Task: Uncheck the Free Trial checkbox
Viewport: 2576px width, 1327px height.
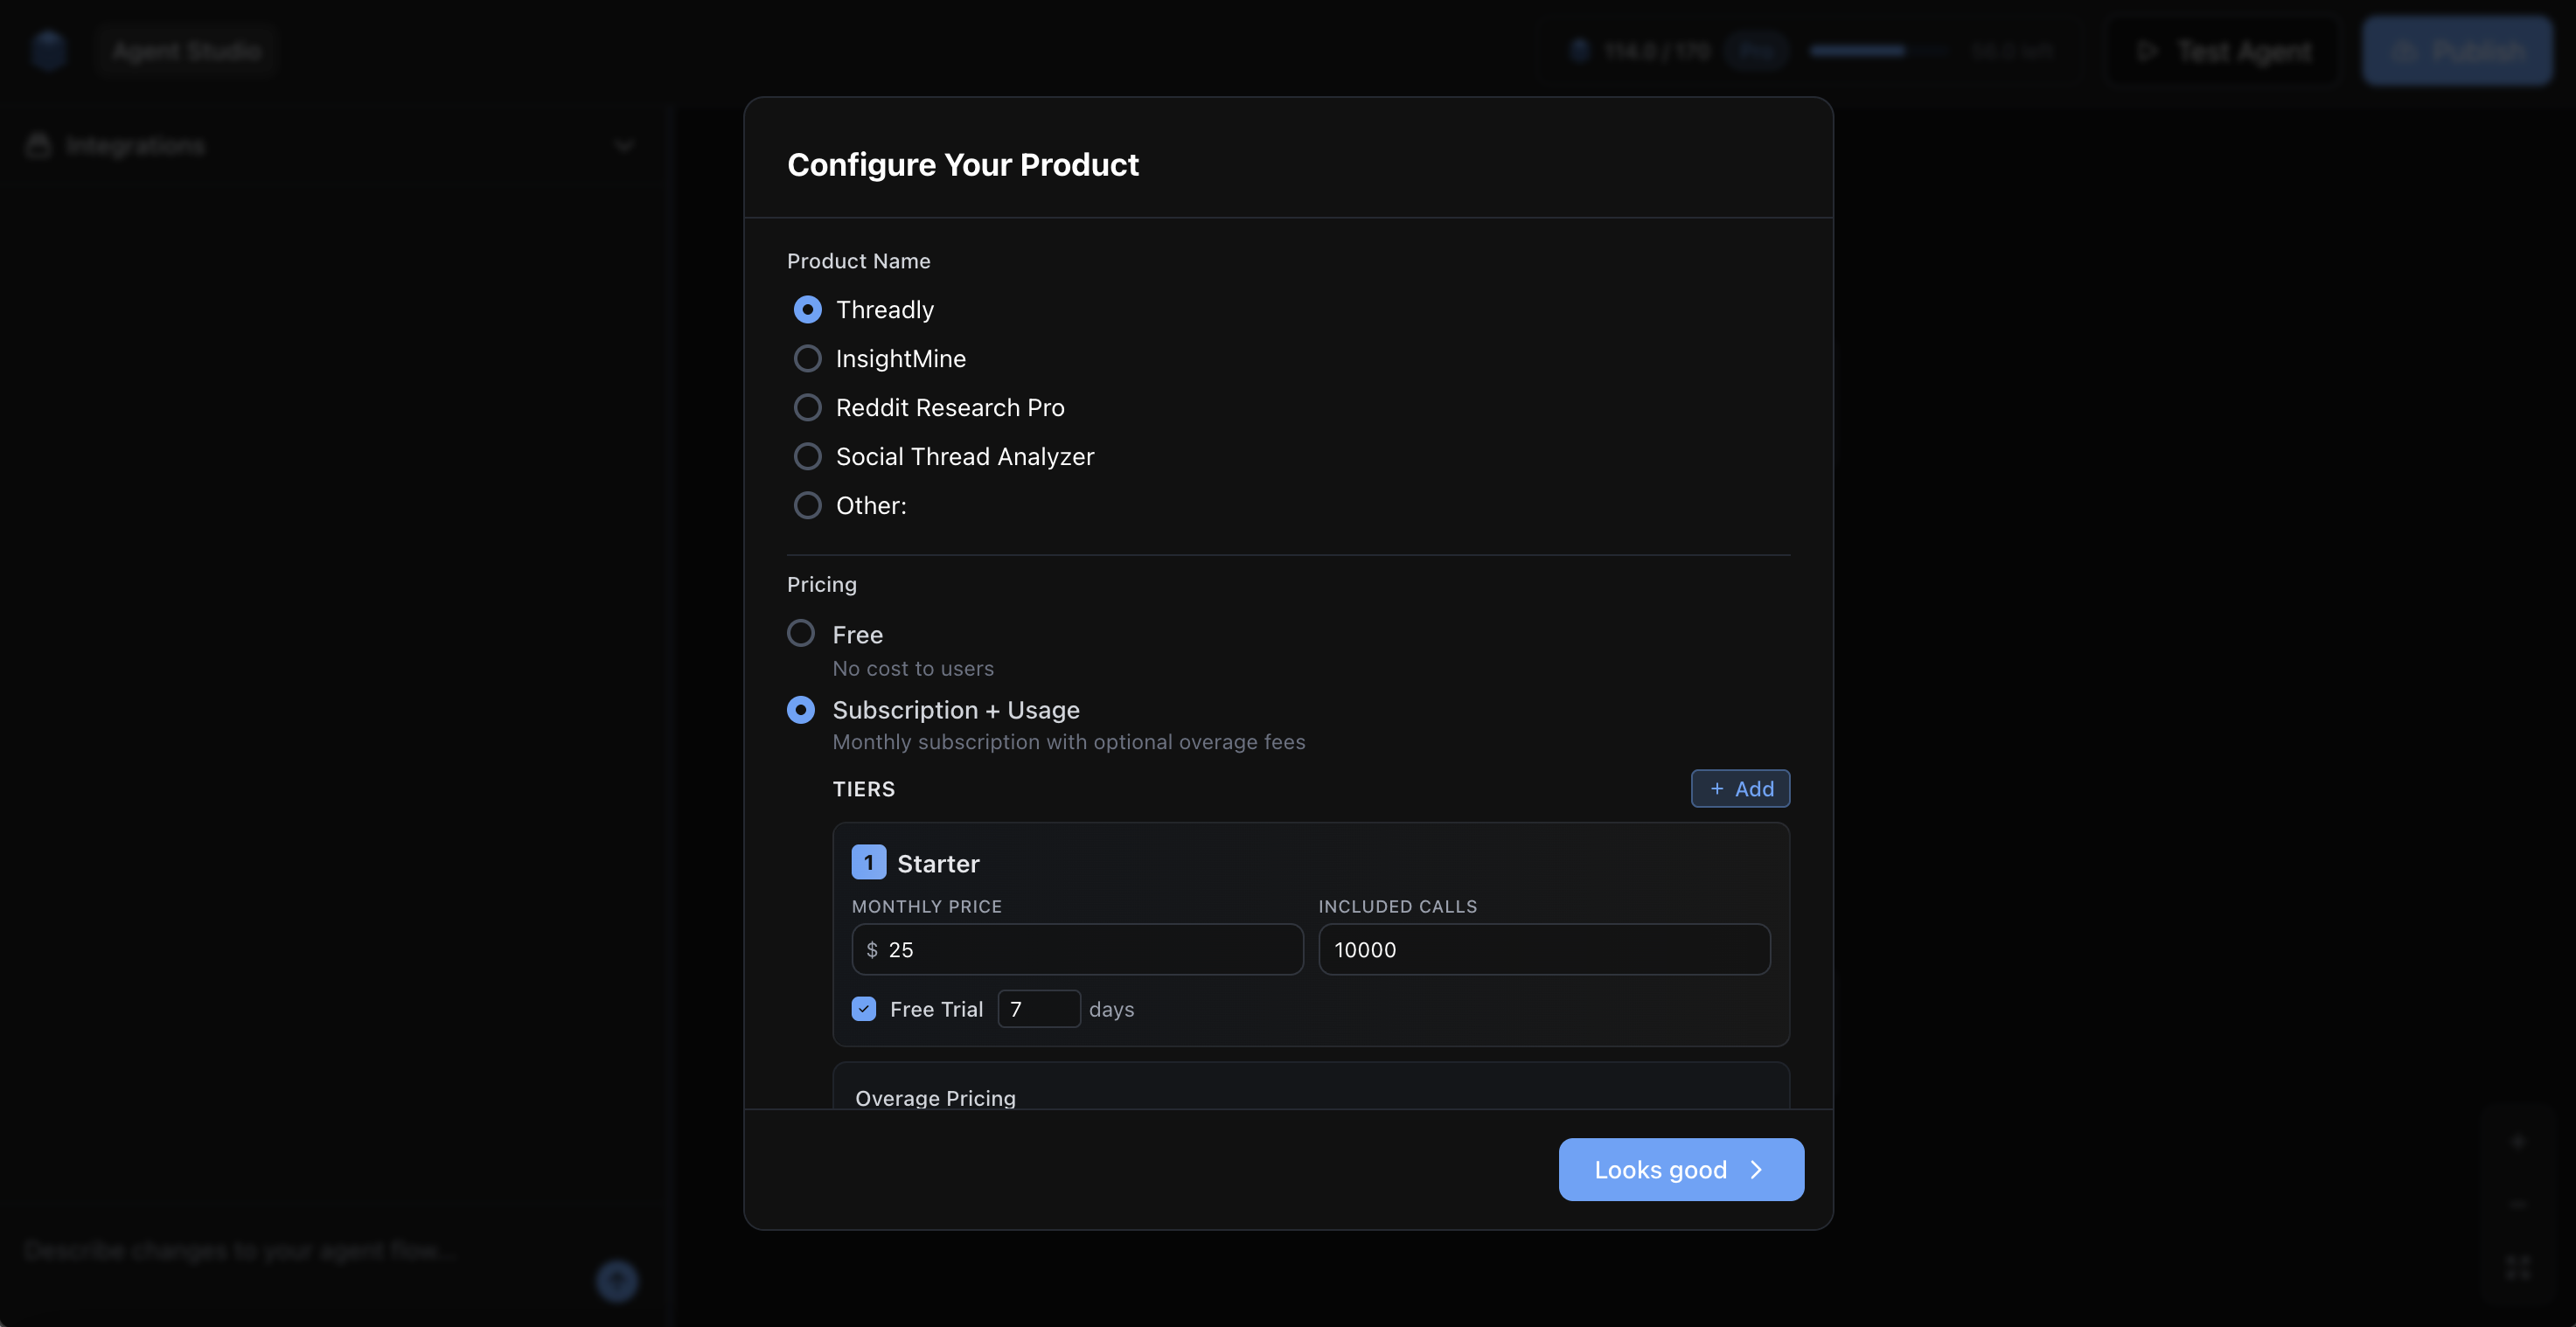Action: [x=863, y=1008]
